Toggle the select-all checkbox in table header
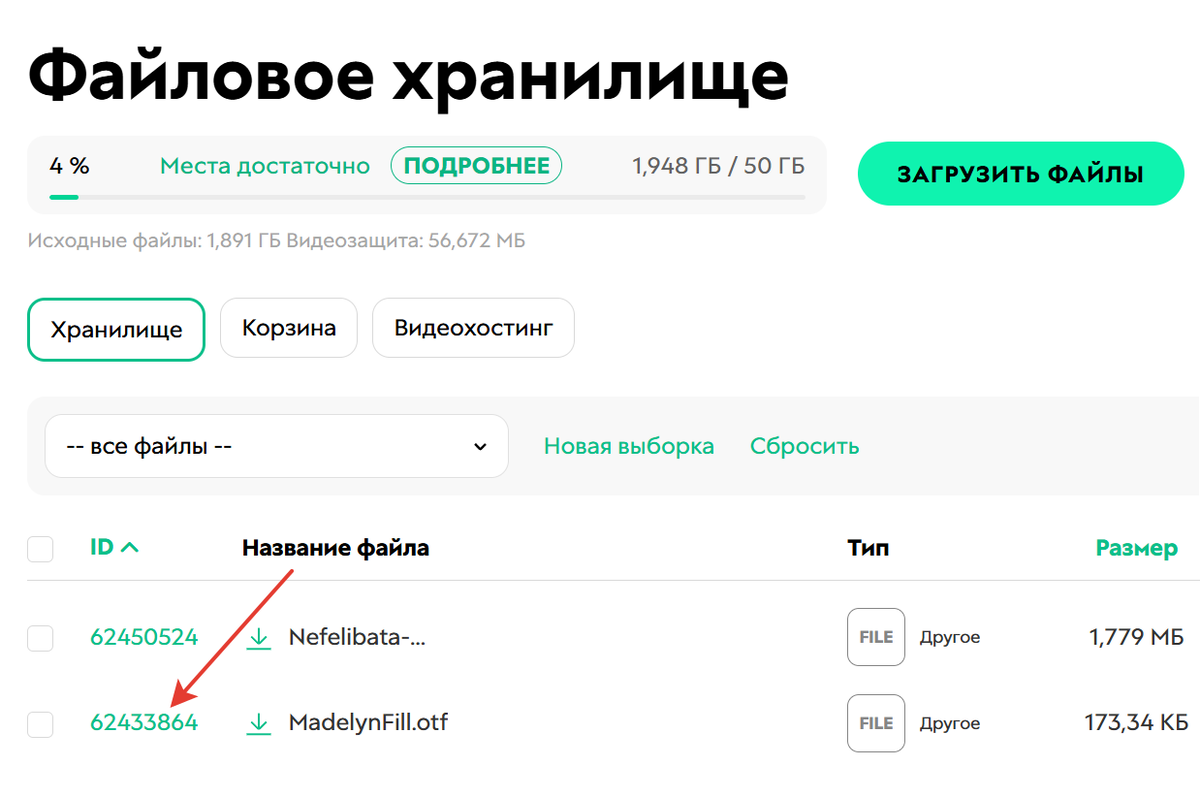The image size is (1200, 797). point(40,549)
